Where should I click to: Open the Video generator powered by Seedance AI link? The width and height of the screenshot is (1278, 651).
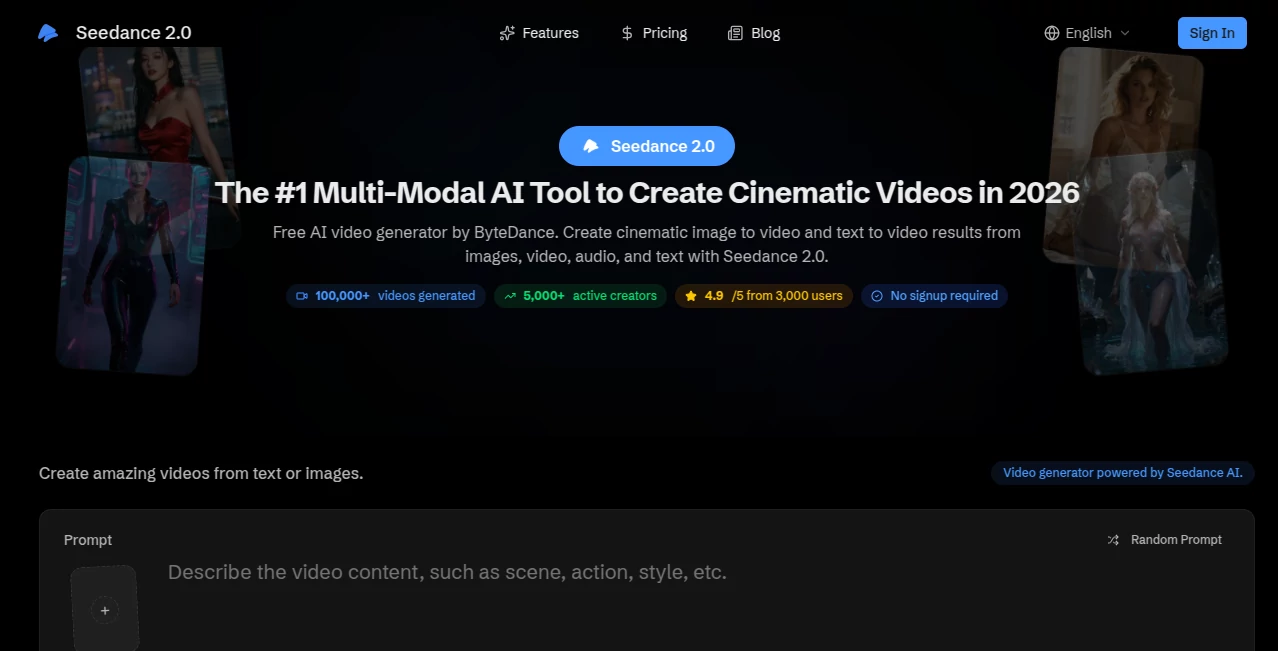pos(1121,472)
